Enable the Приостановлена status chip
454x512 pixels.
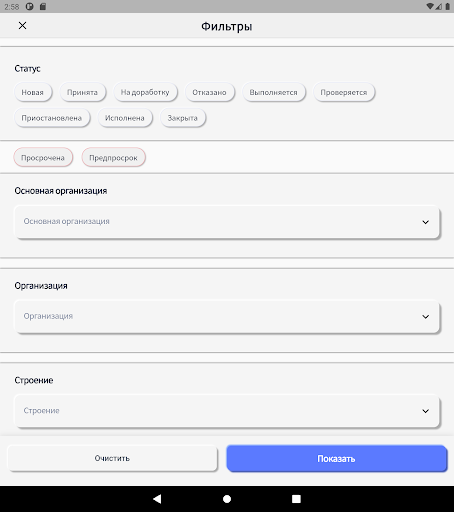pyautogui.click(x=52, y=118)
